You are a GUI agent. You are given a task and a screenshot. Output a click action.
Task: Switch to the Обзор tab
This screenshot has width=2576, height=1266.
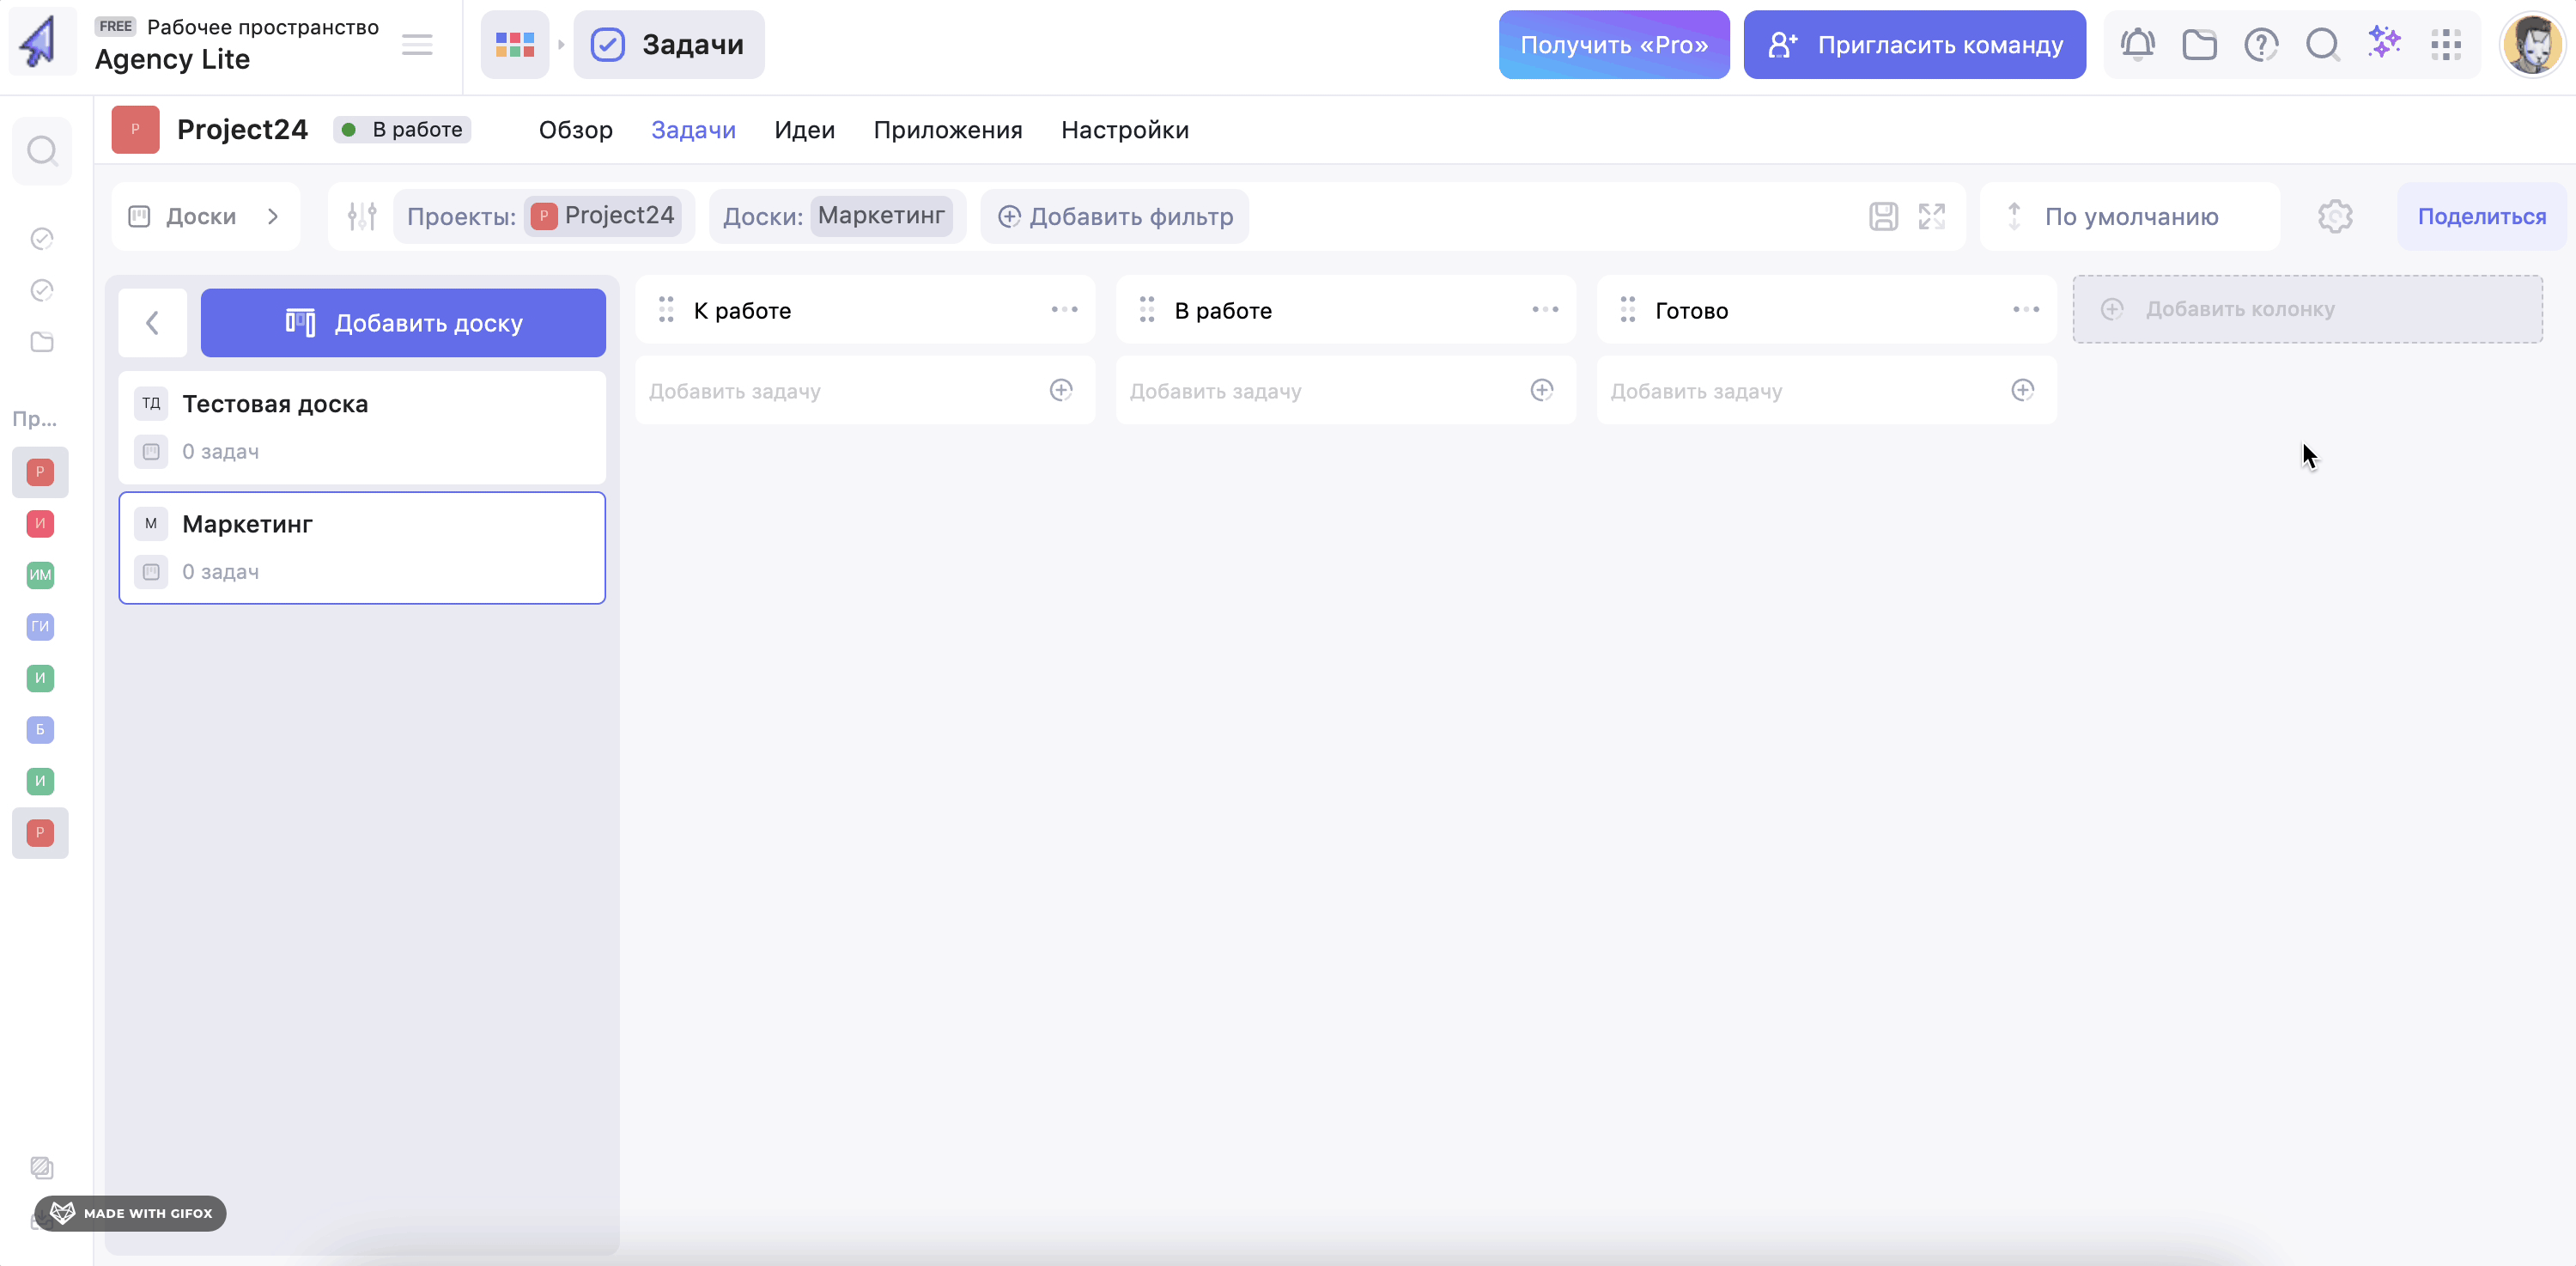tap(575, 130)
